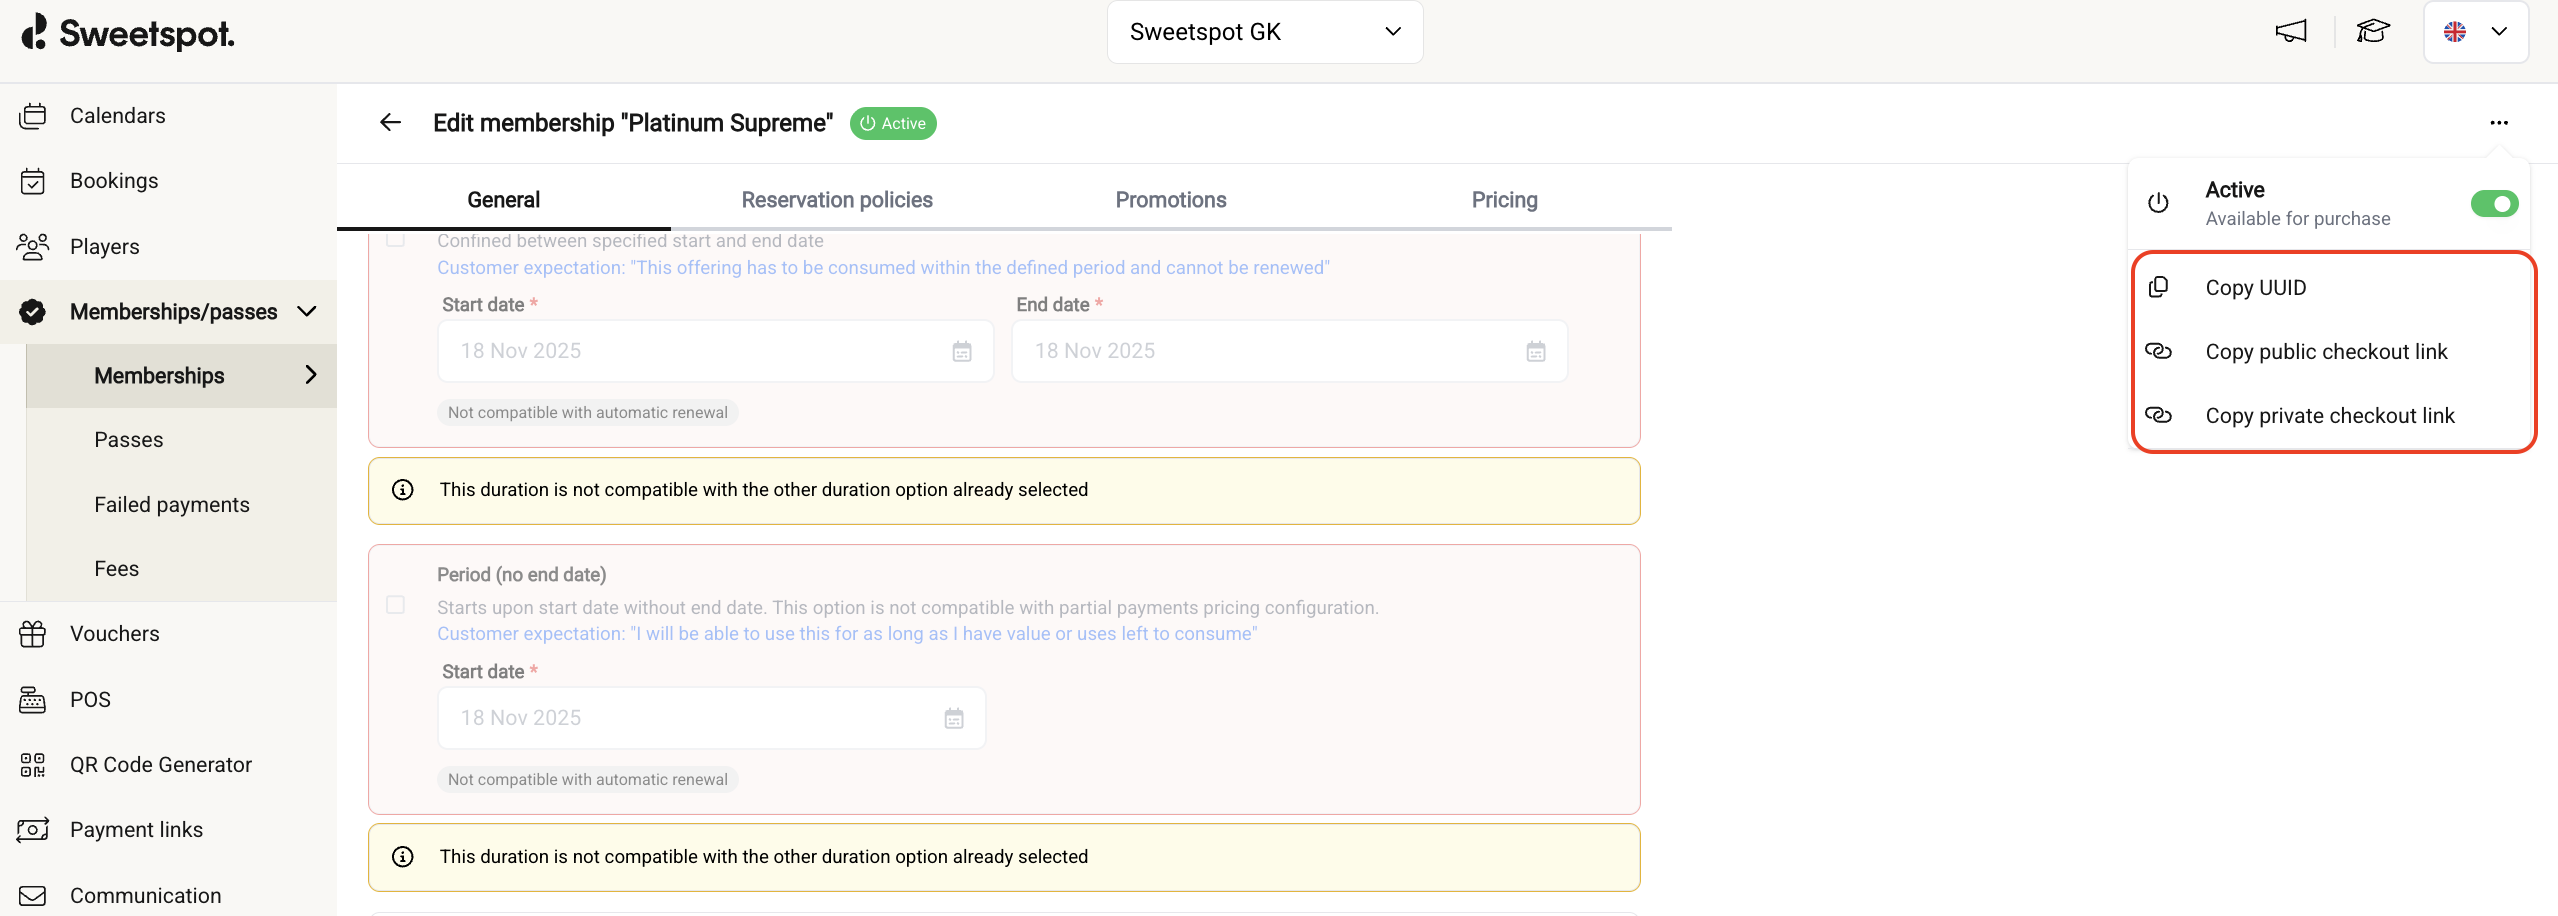Go to POS in the sidebar

[x=90, y=700]
